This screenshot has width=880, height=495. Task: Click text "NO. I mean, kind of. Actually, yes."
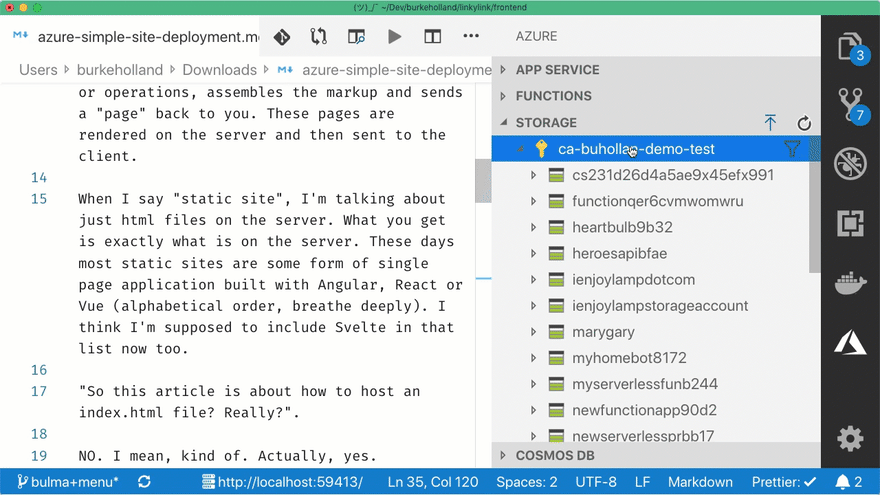click(x=227, y=456)
